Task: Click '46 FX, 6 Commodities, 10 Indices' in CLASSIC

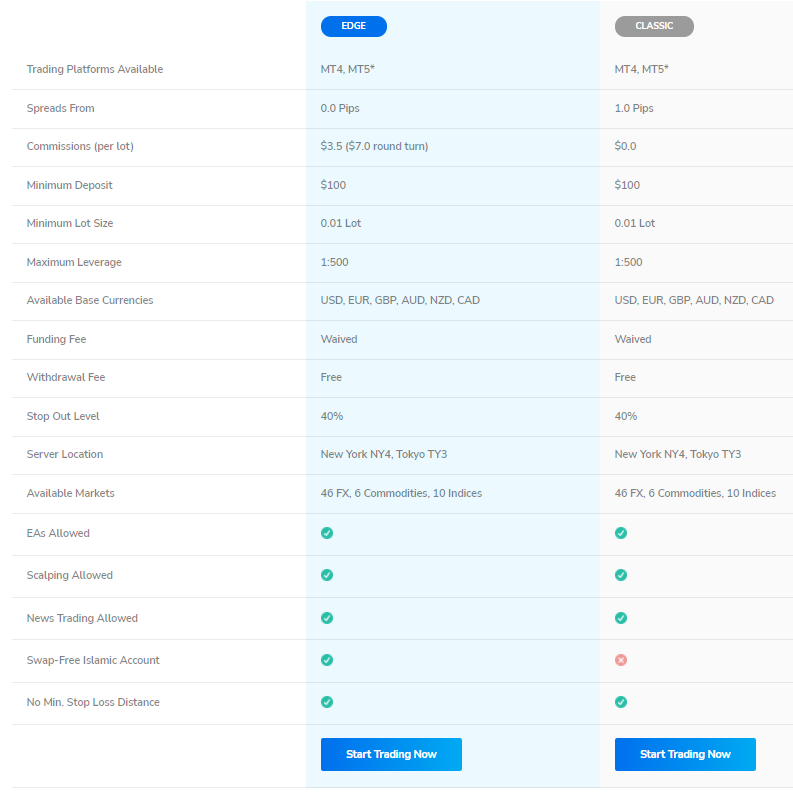Action: click(x=695, y=493)
